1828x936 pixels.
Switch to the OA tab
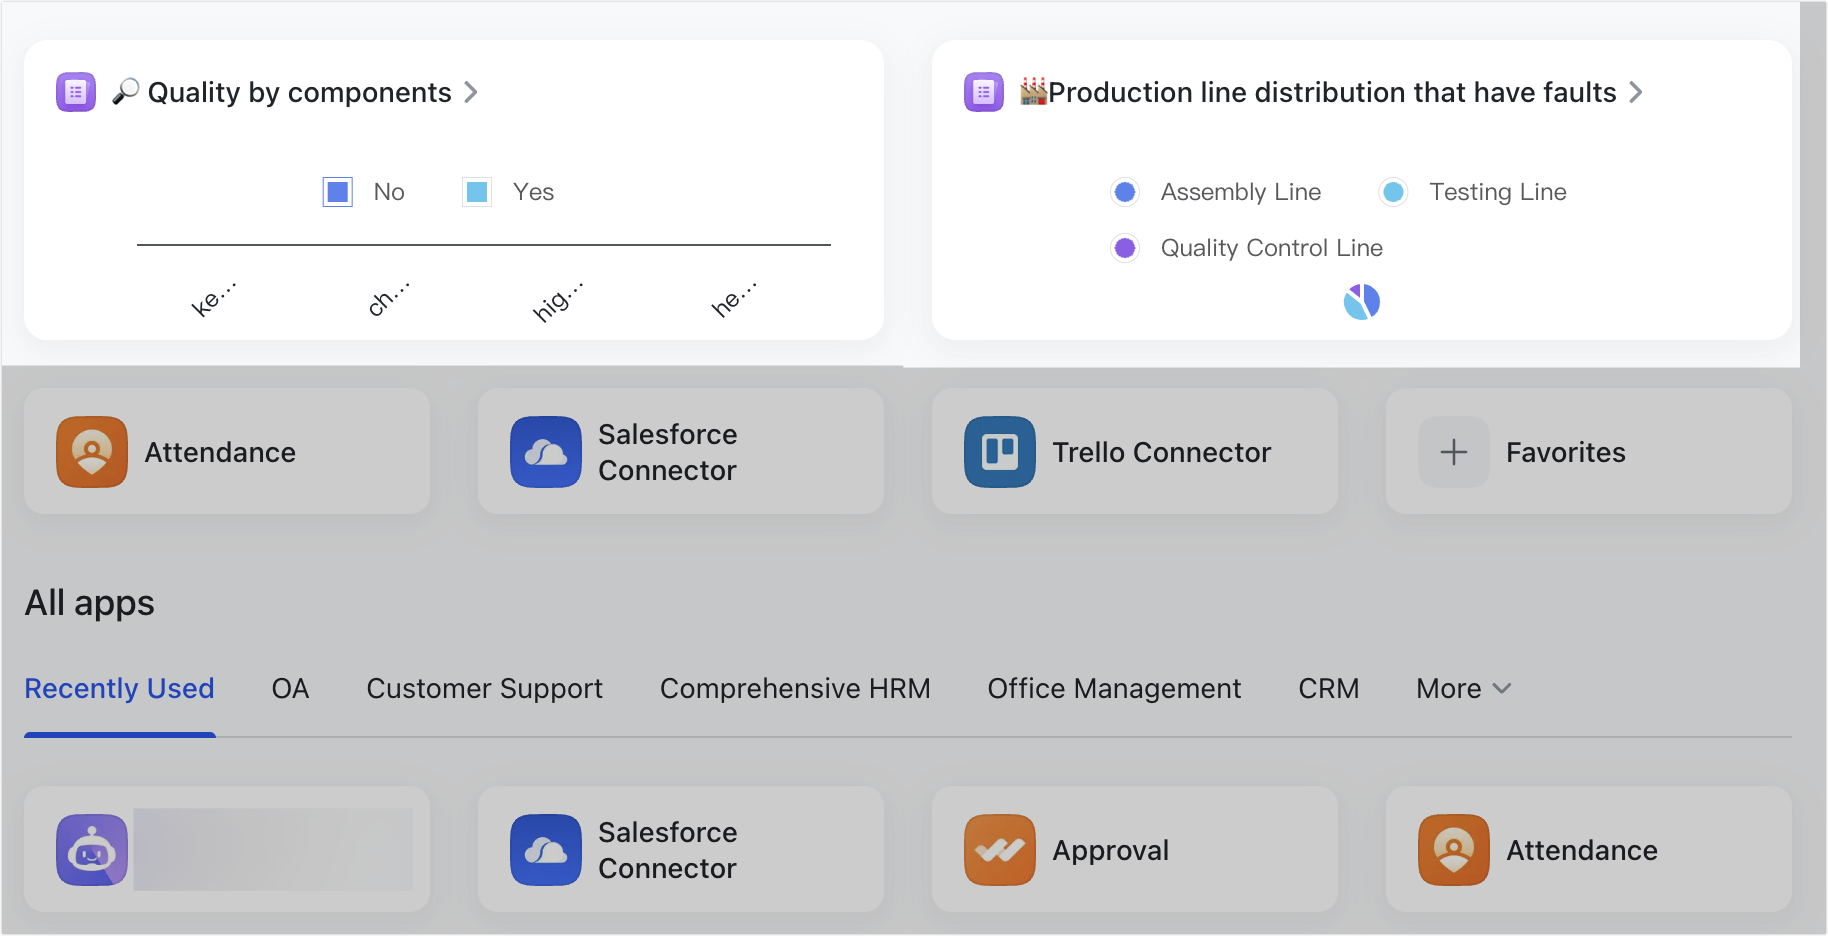click(x=291, y=688)
